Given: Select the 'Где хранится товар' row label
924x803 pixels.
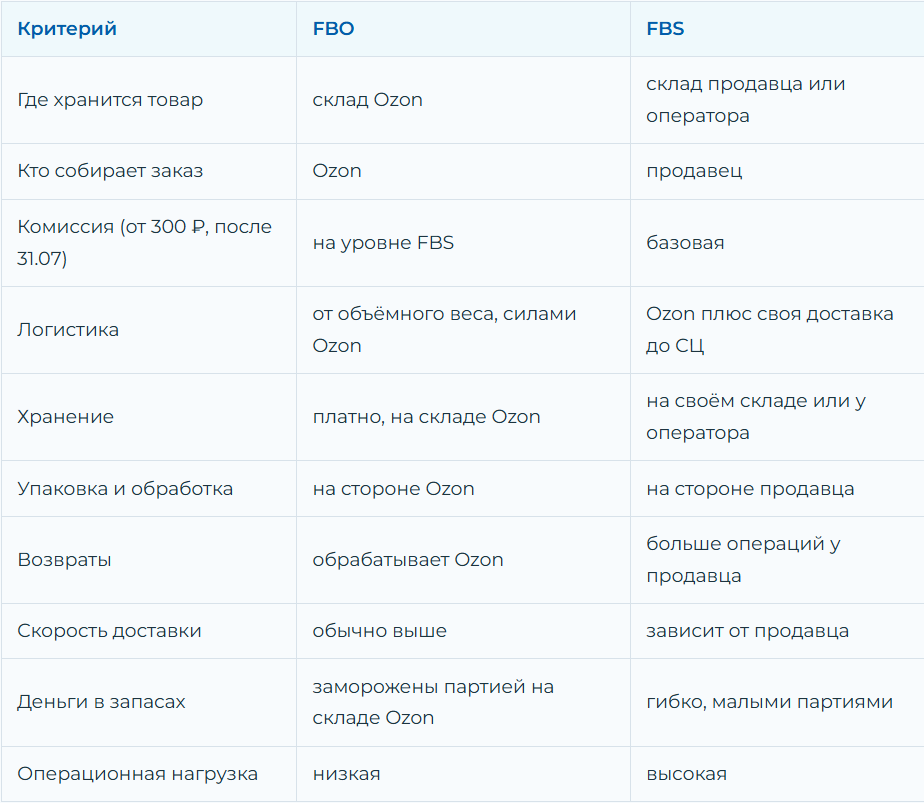Looking at the screenshot, I should tap(110, 100).
